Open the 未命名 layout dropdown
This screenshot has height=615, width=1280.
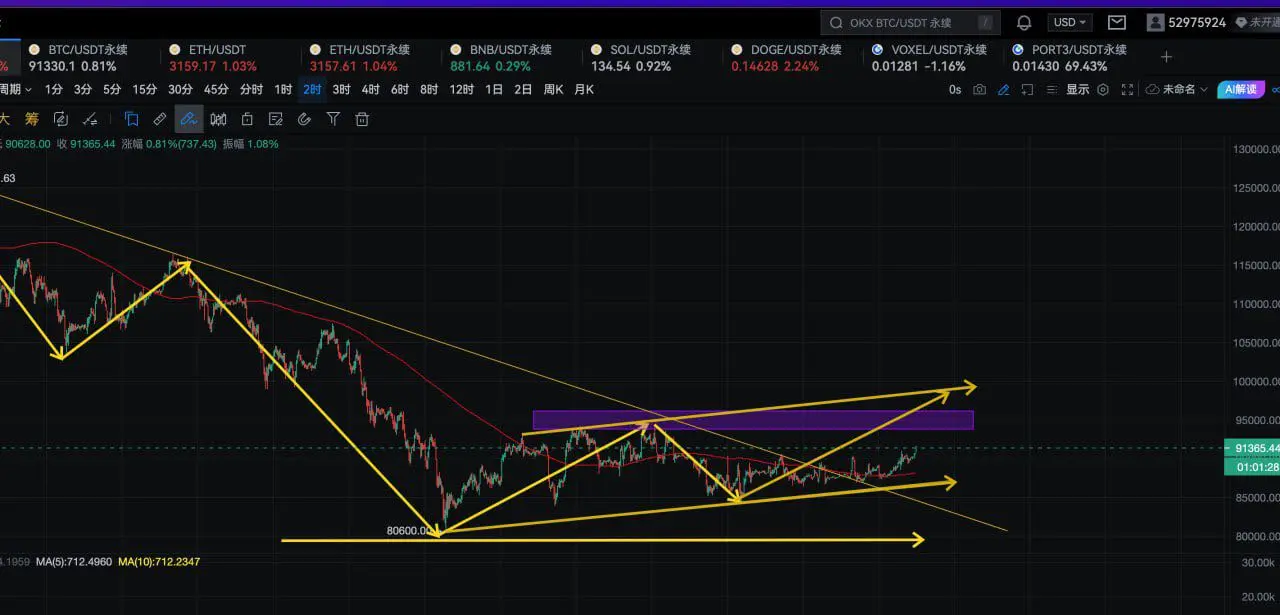pos(1177,89)
